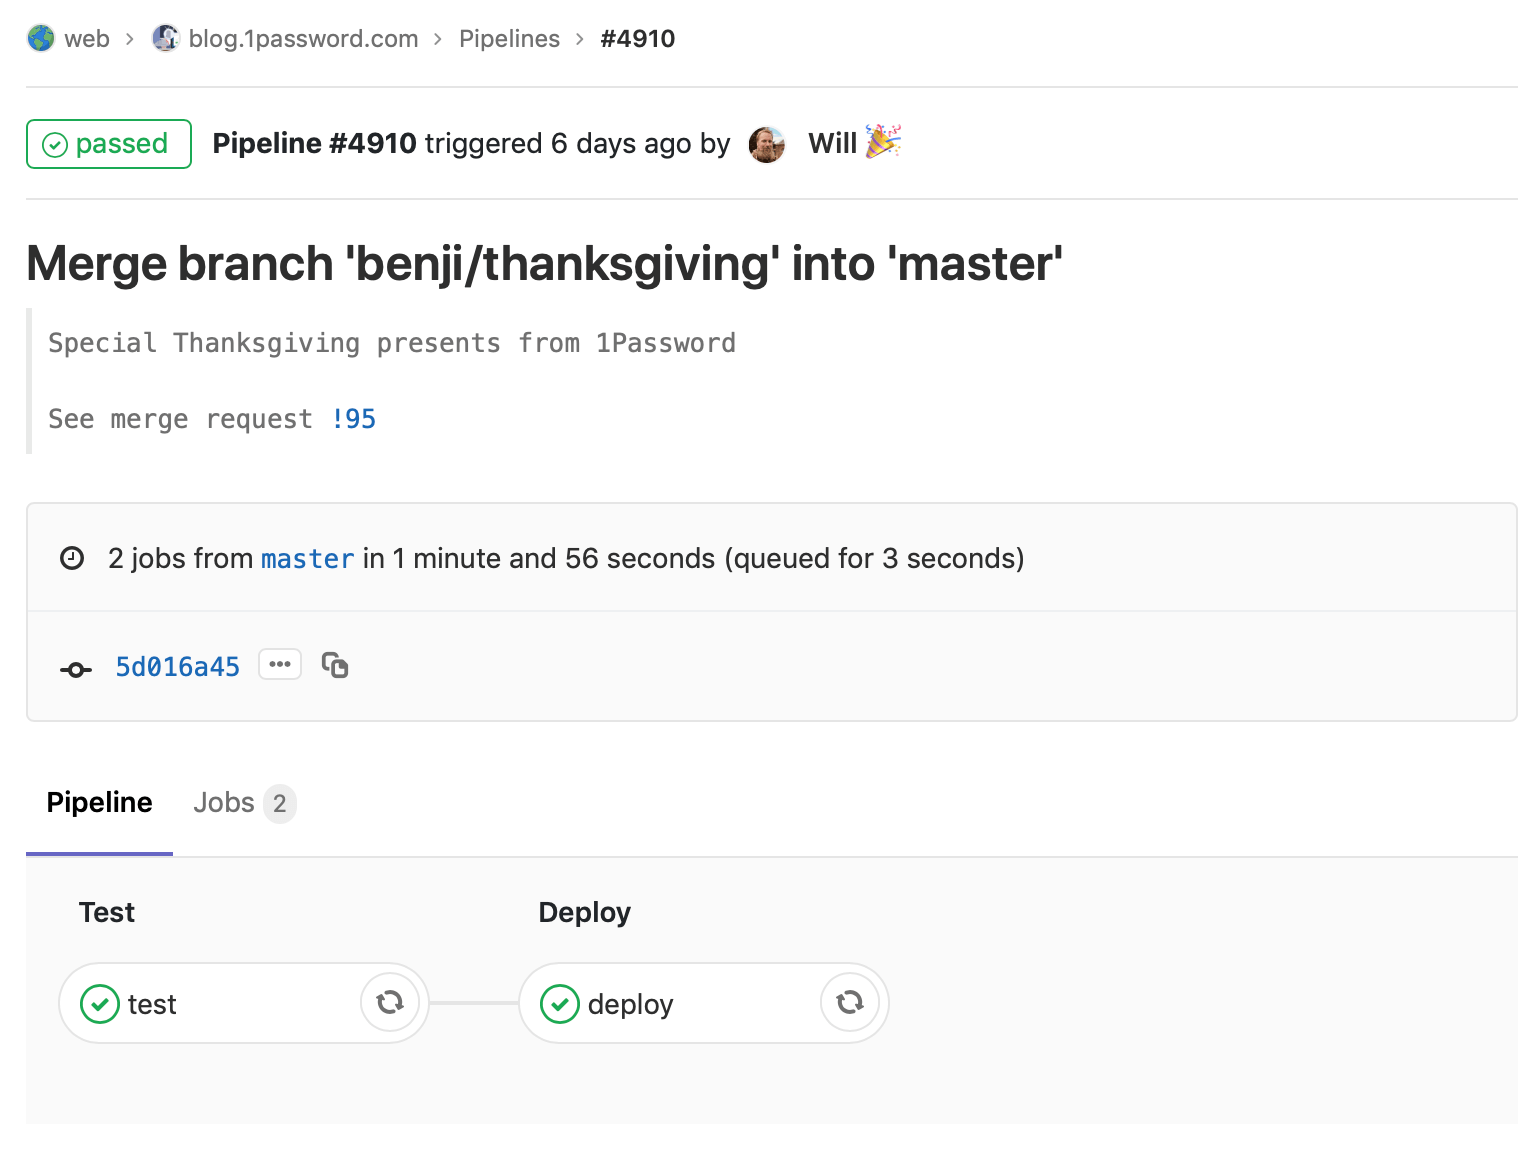Click Will's profile avatar
Viewport: 1538px width, 1152px height.
[766, 144]
